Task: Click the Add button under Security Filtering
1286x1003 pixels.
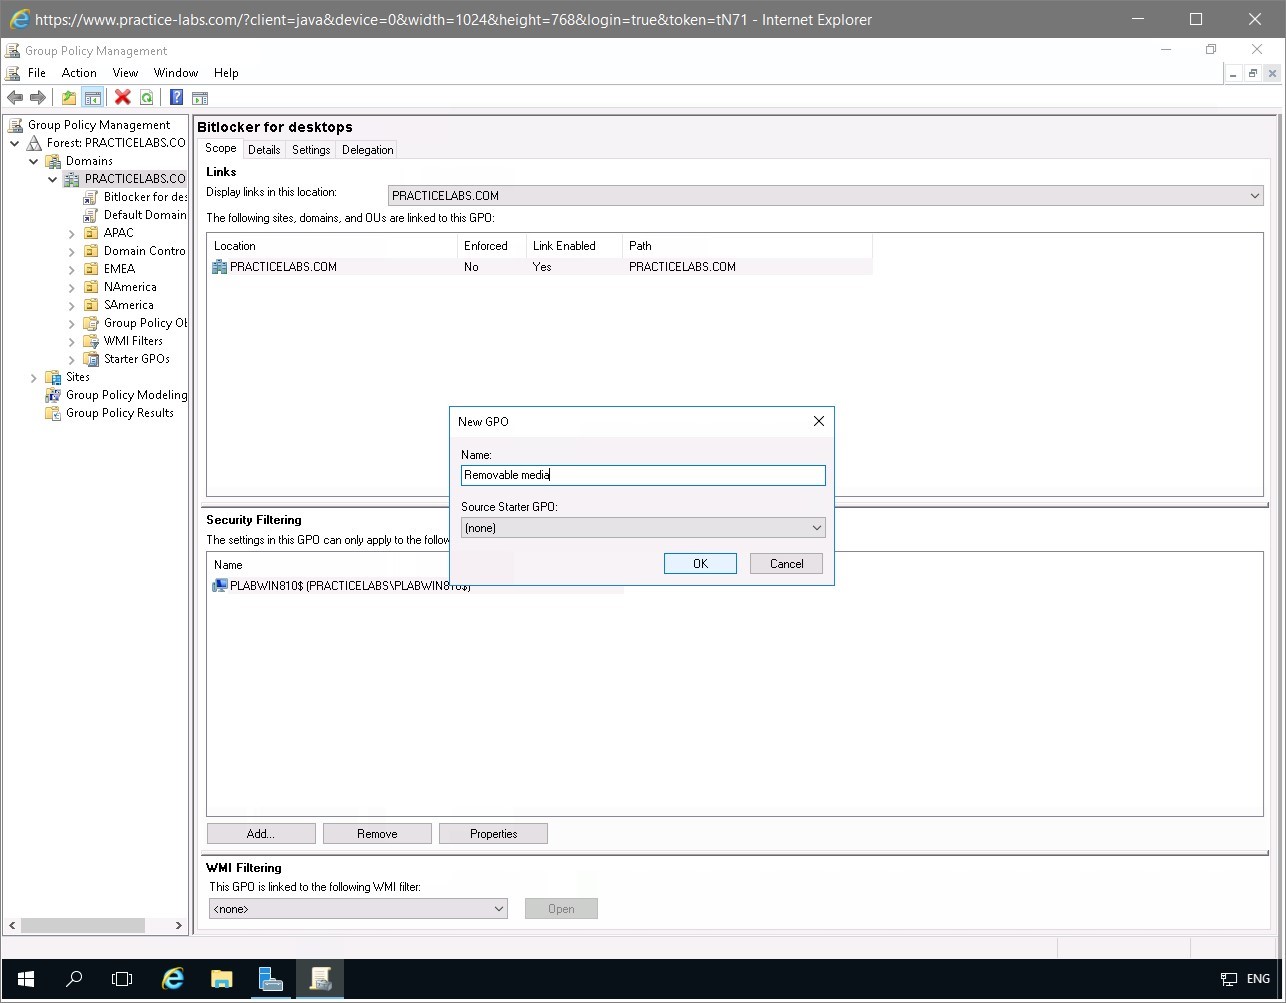Action: (x=260, y=833)
